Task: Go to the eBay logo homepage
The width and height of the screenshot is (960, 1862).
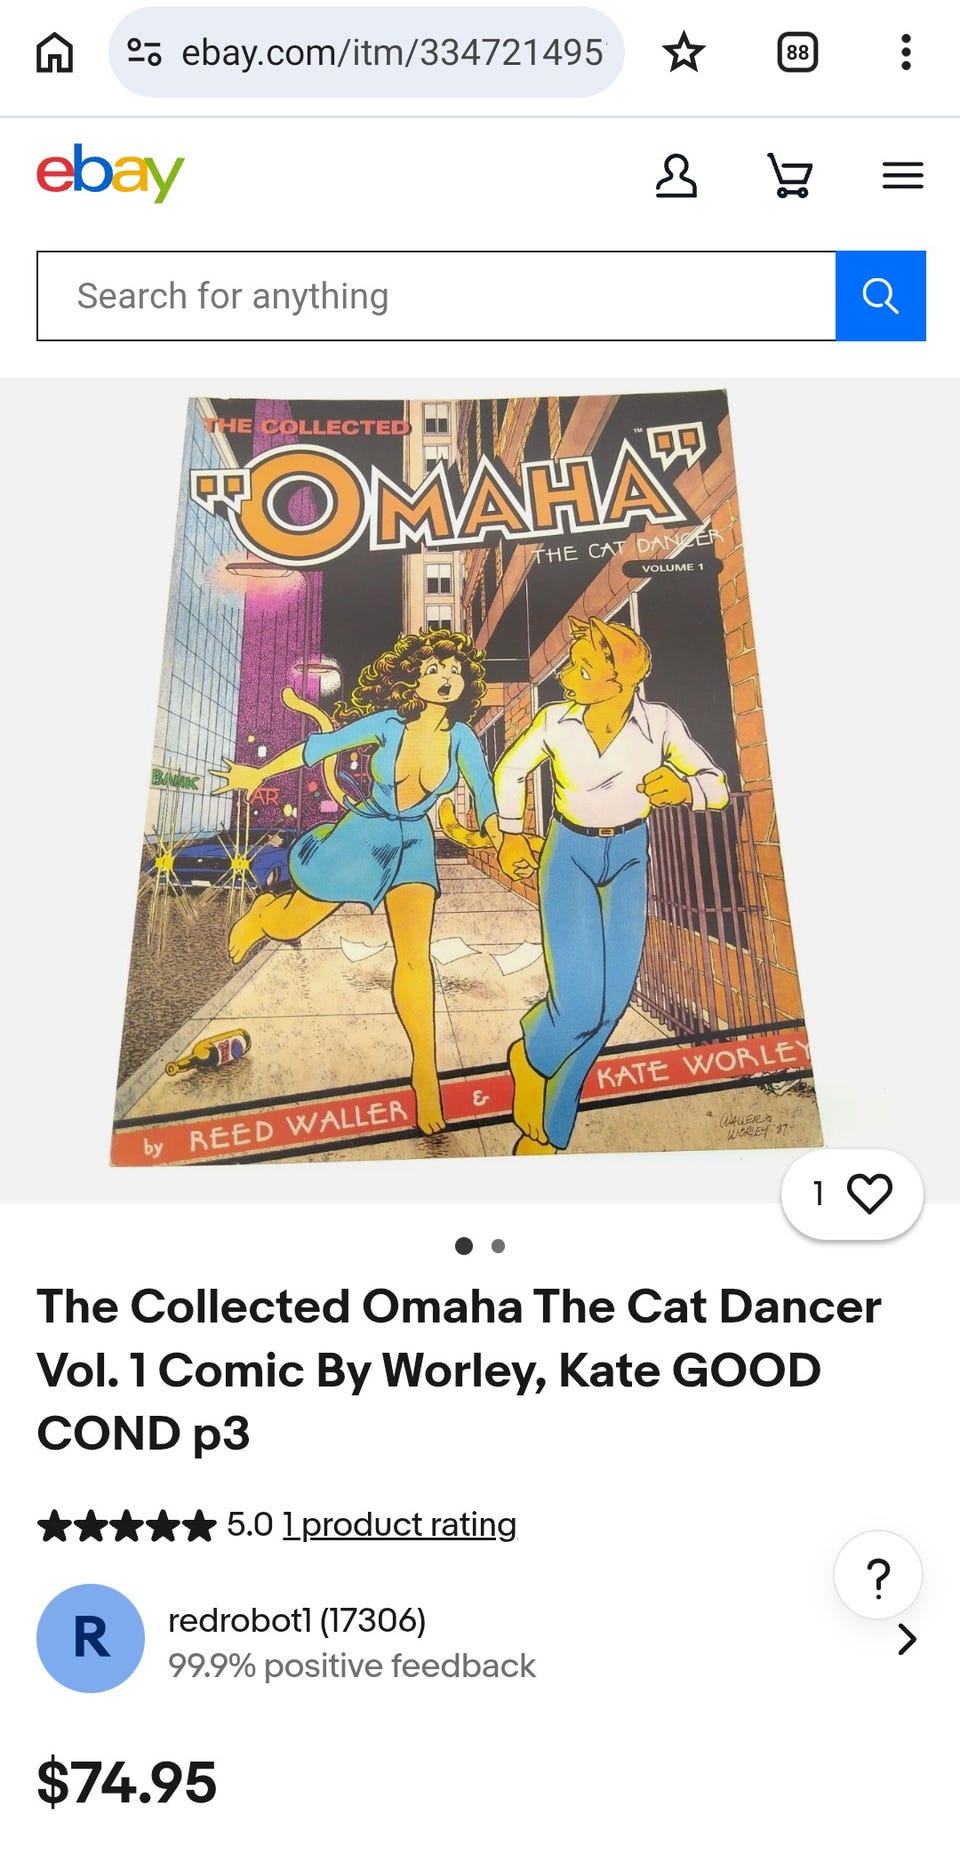Action: click(x=111, y=173)
